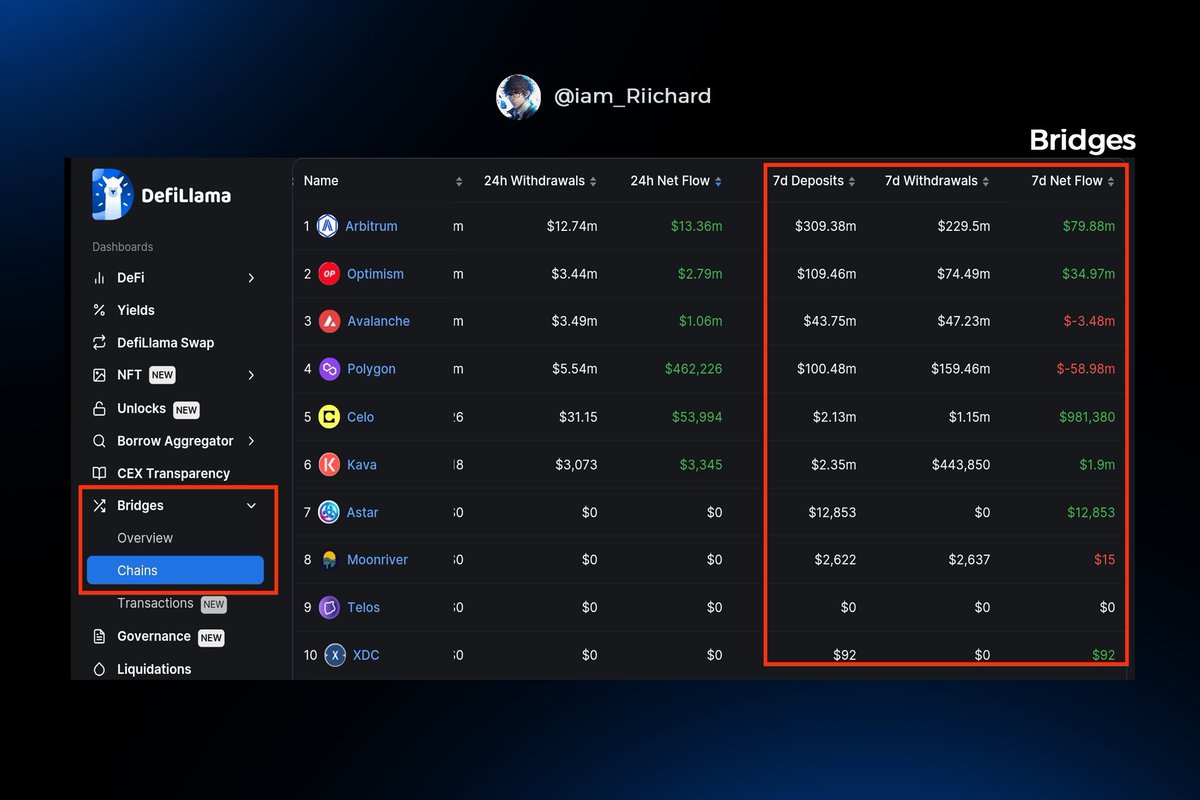Open the Moonriver chain link

[x=378, y=560]
